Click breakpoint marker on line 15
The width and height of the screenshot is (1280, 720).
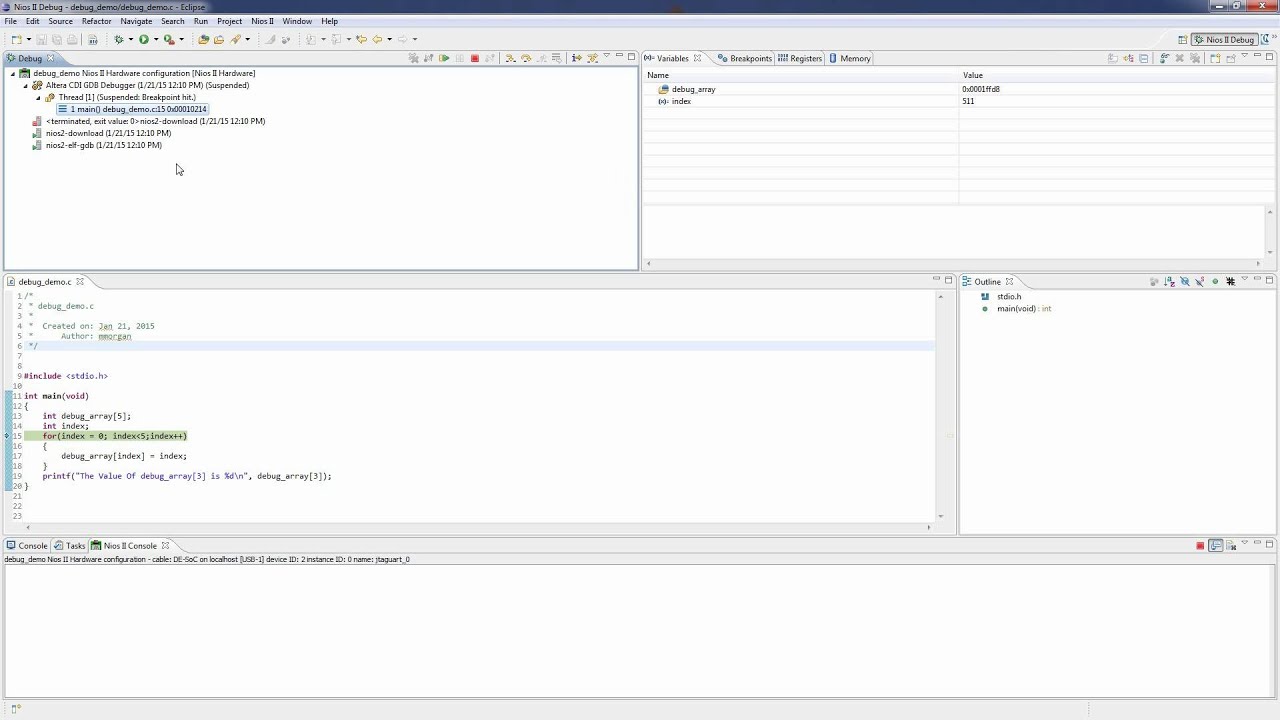[x=7, y=436]
